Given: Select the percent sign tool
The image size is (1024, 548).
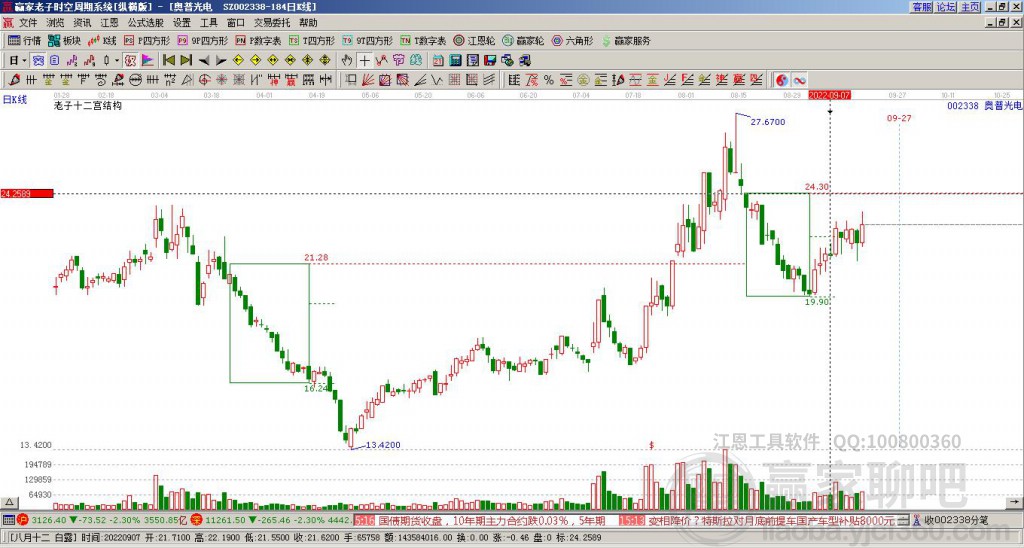Looking at the screenshot, I should click(x=549, y=80).
